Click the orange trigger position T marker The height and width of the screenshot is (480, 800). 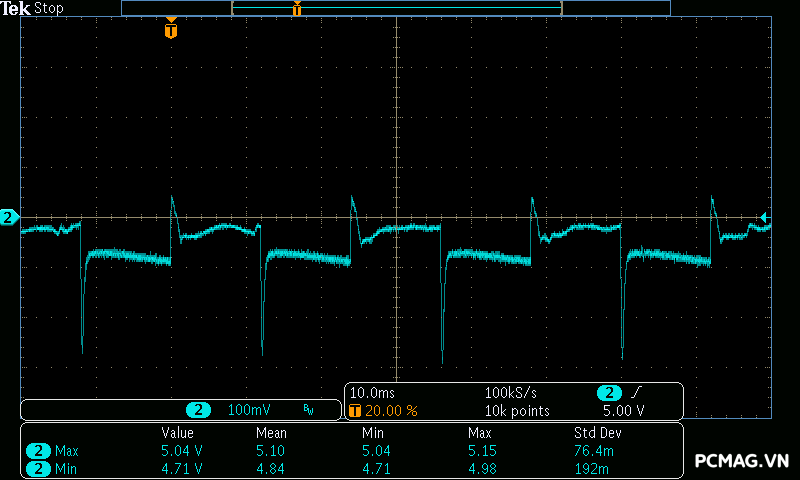click(x=171, y=31)
